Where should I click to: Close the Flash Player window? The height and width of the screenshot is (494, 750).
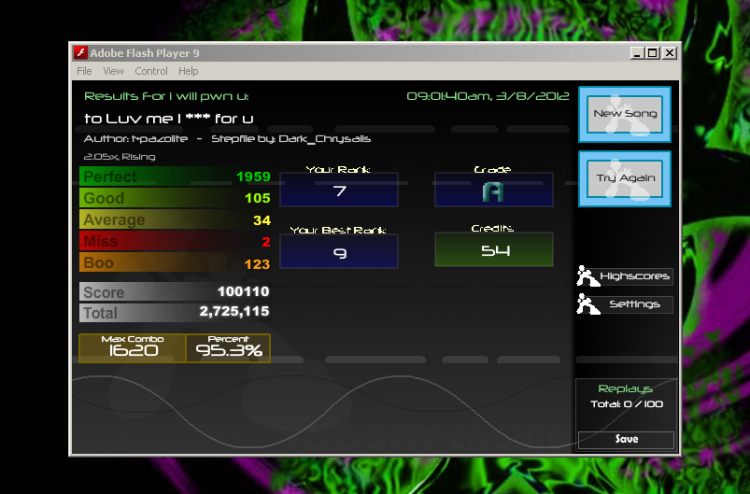[x=670, y=53]
